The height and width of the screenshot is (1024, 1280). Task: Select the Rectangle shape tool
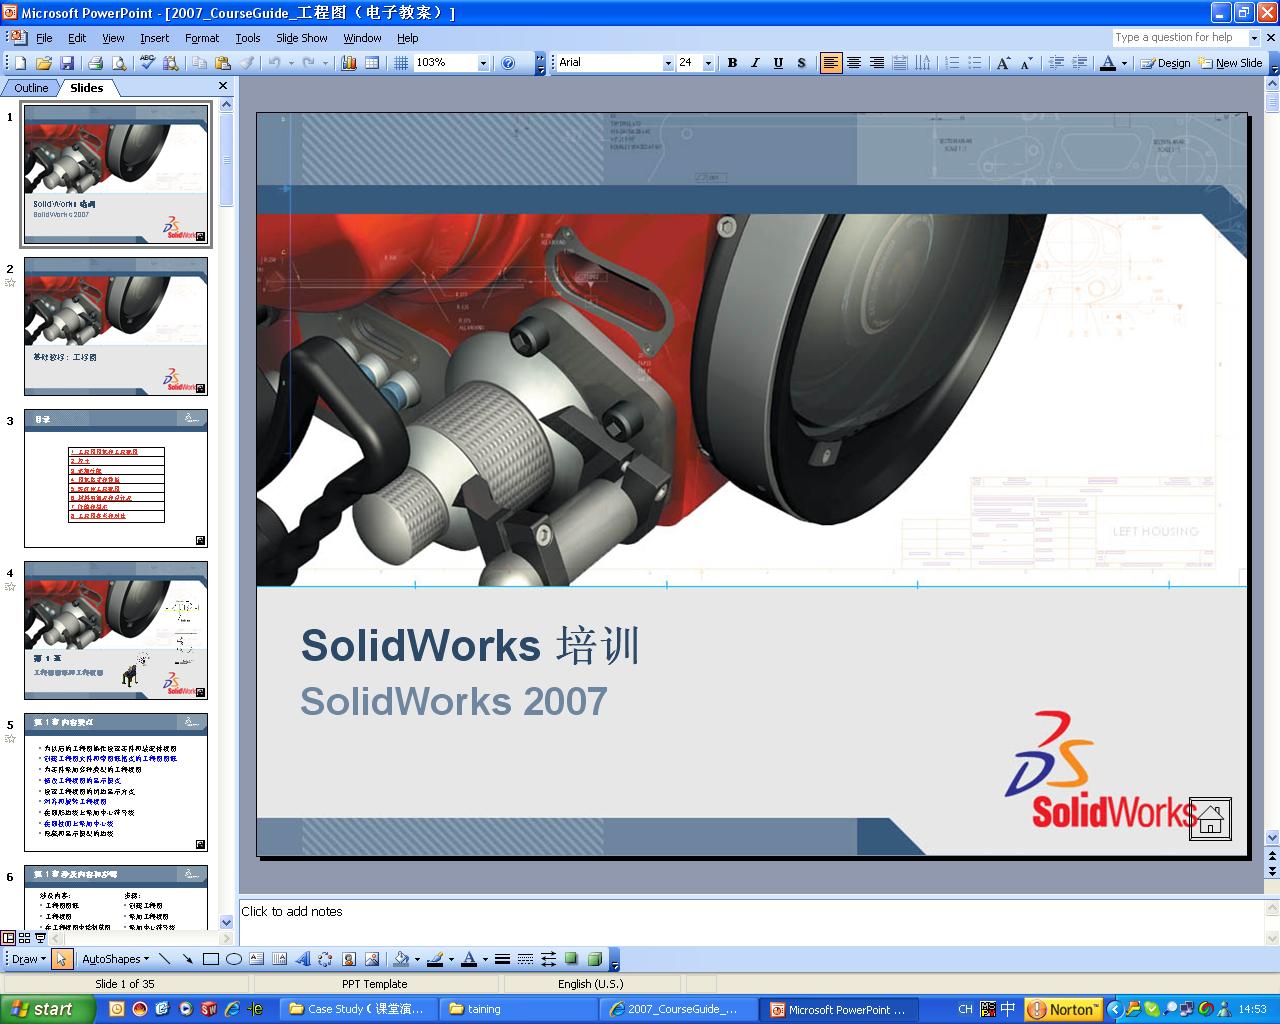pos(211,959)
